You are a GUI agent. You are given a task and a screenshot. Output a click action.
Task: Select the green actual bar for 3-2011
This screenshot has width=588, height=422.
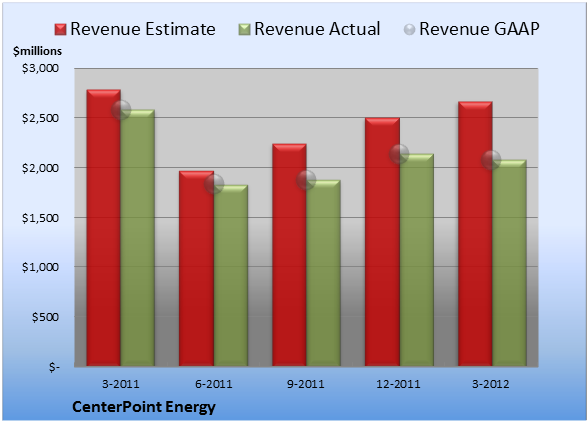pos(138,238)
